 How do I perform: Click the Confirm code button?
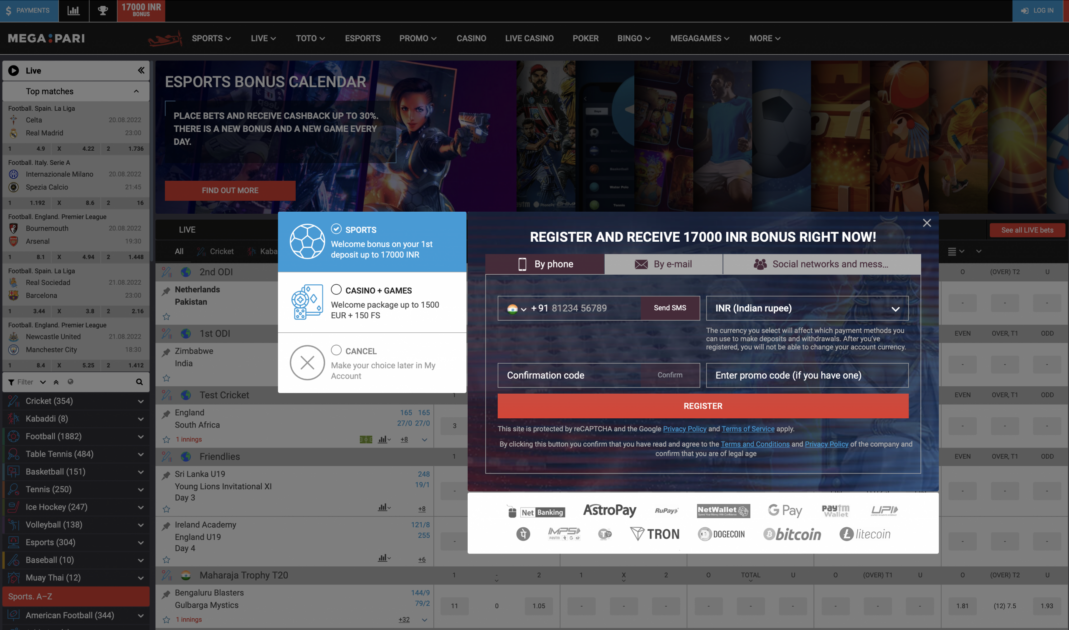[x=670, y=375]
